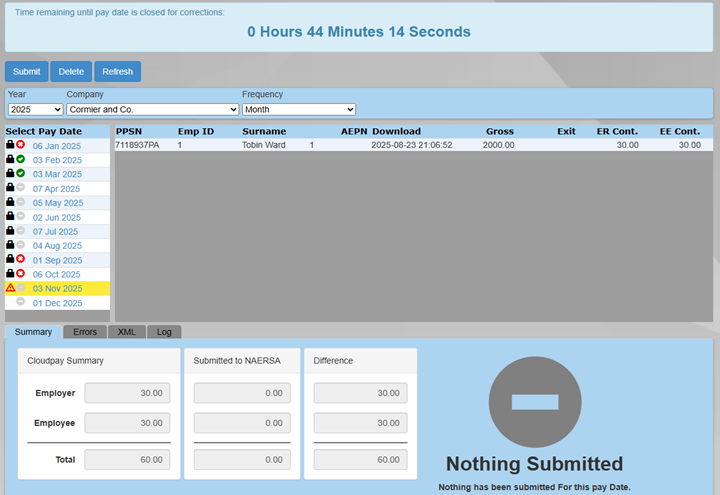Click the green check icon beside 03 Feb 2025

click(x=20, y=159)
